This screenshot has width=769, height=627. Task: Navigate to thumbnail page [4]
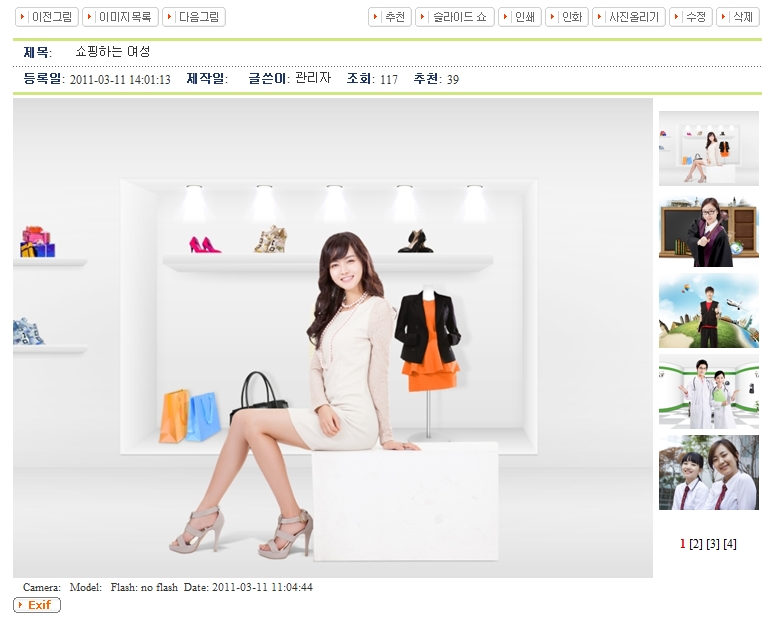point(730,544)
